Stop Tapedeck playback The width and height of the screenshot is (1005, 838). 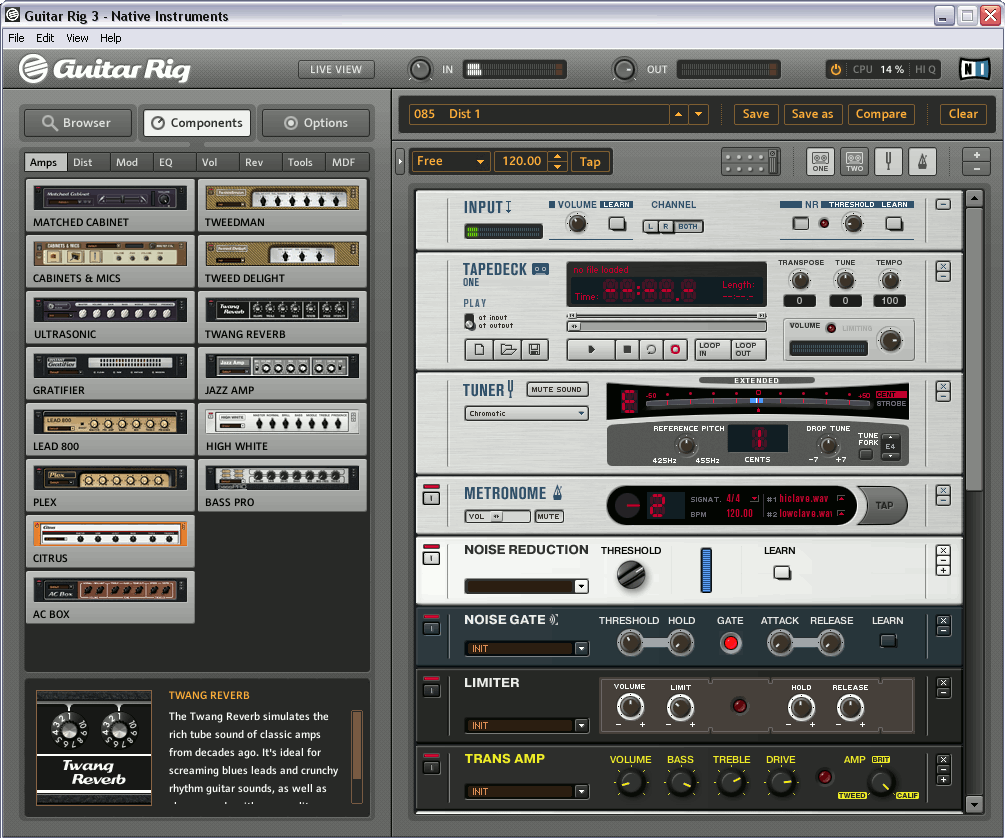[627, 349]
